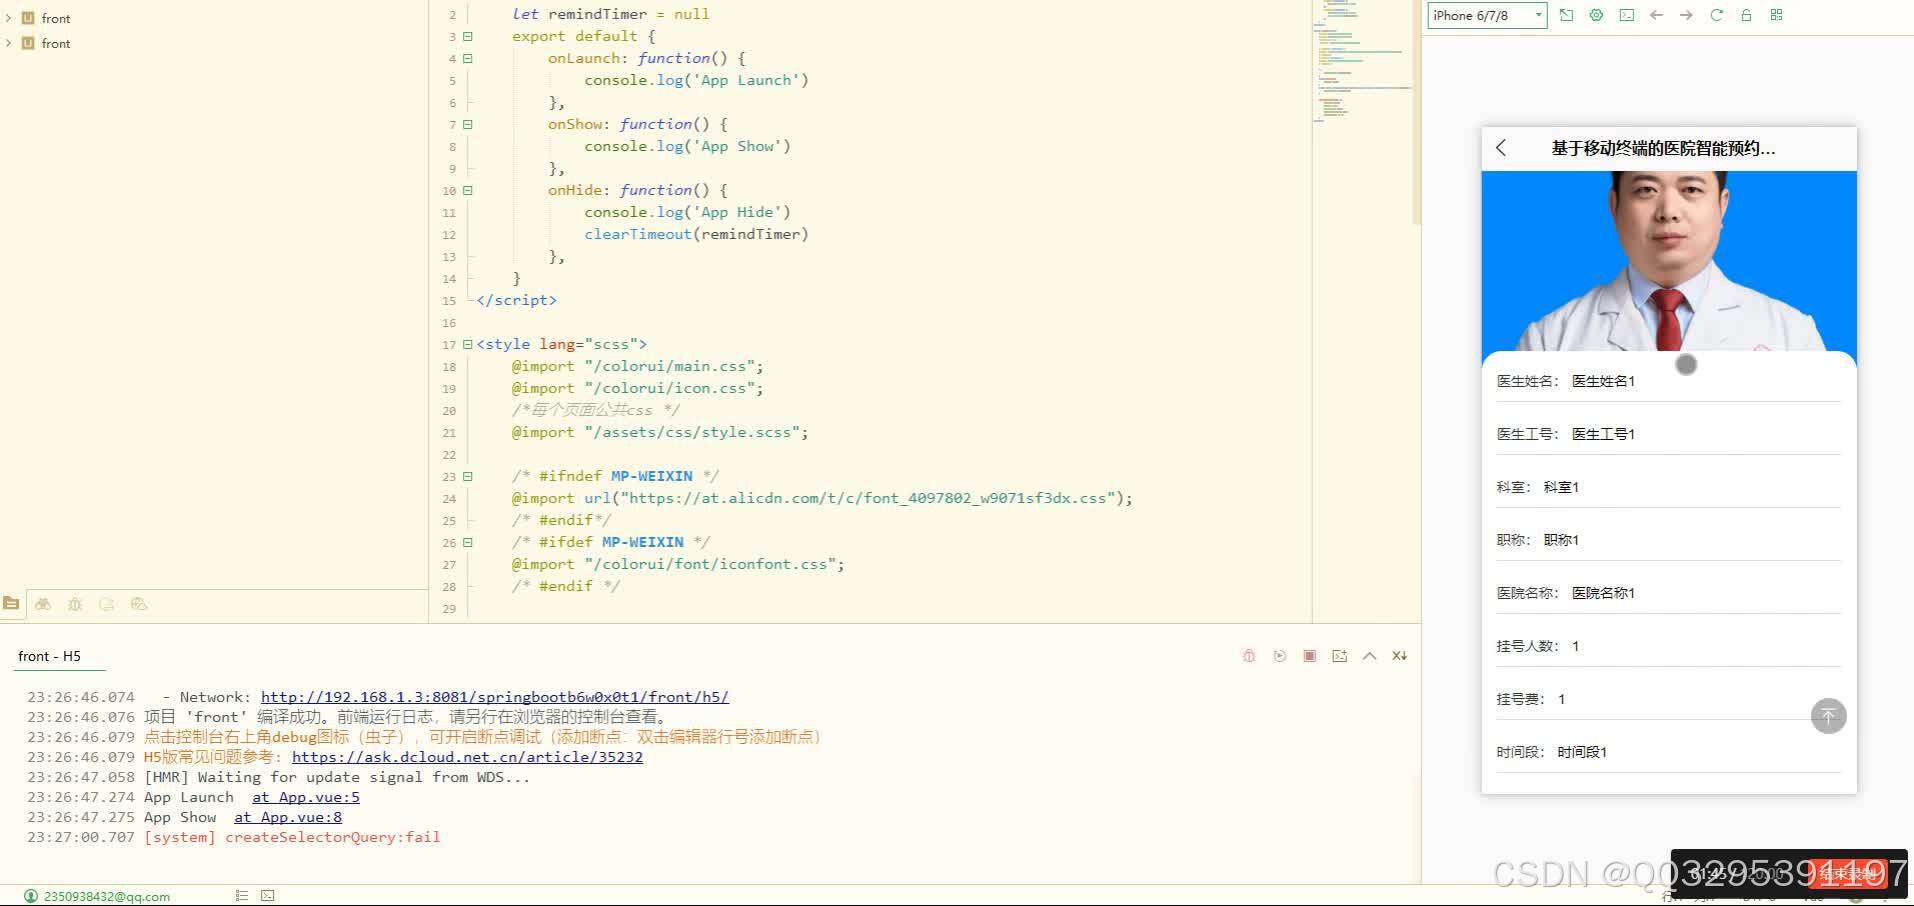
Task: Open a new terminal from console
Action: coord(1339,656)
